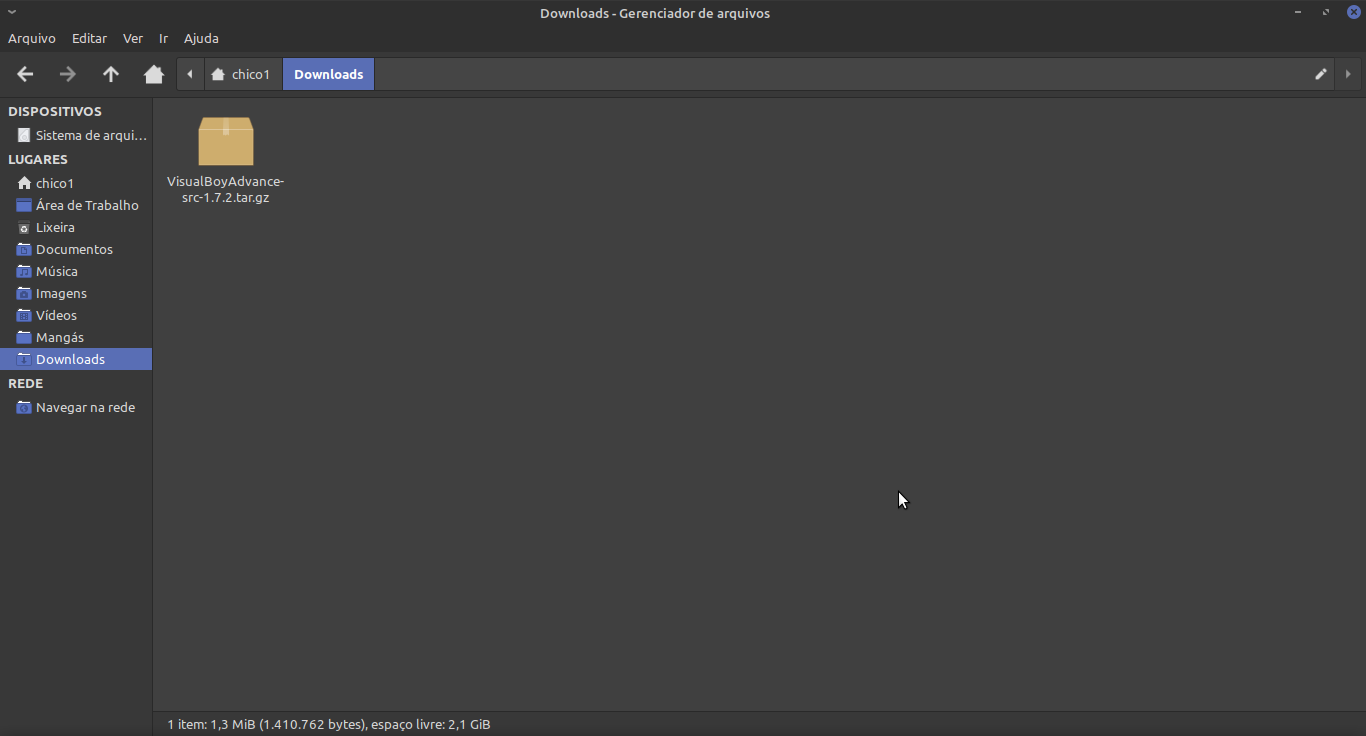Select file name VisualBoyAdvance-src-1.7.2.tar.gz
This screenshot has height=736, width=1366.
pyautogui.click(x=226, y=189)
